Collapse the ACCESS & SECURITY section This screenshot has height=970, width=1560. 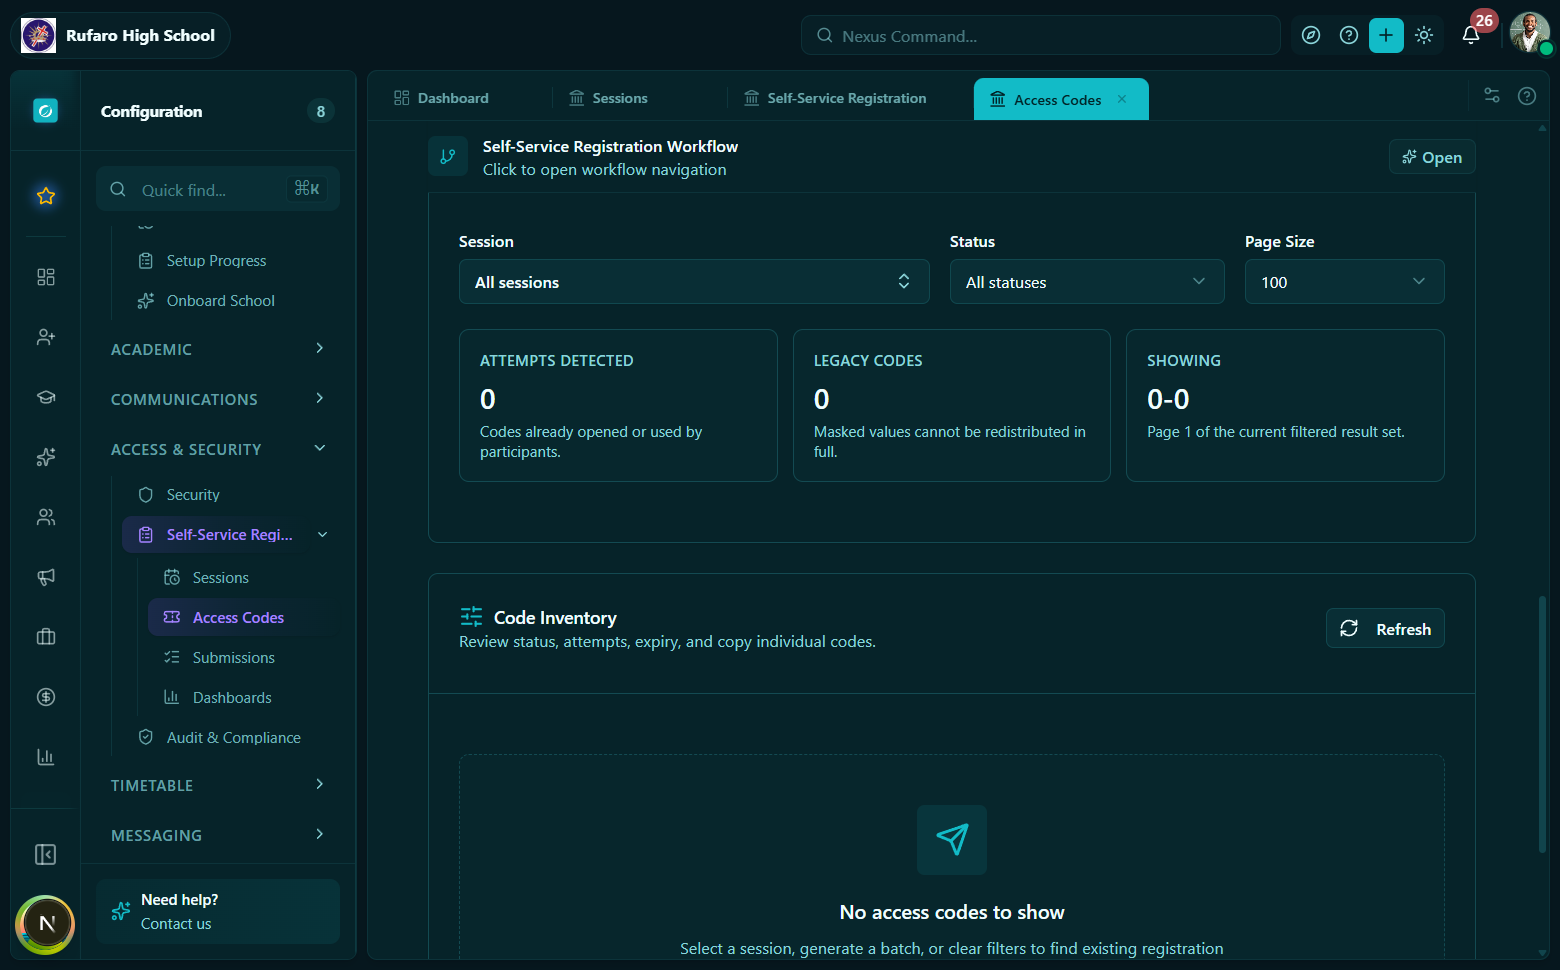pyautogui.click(x=218, y=449)
